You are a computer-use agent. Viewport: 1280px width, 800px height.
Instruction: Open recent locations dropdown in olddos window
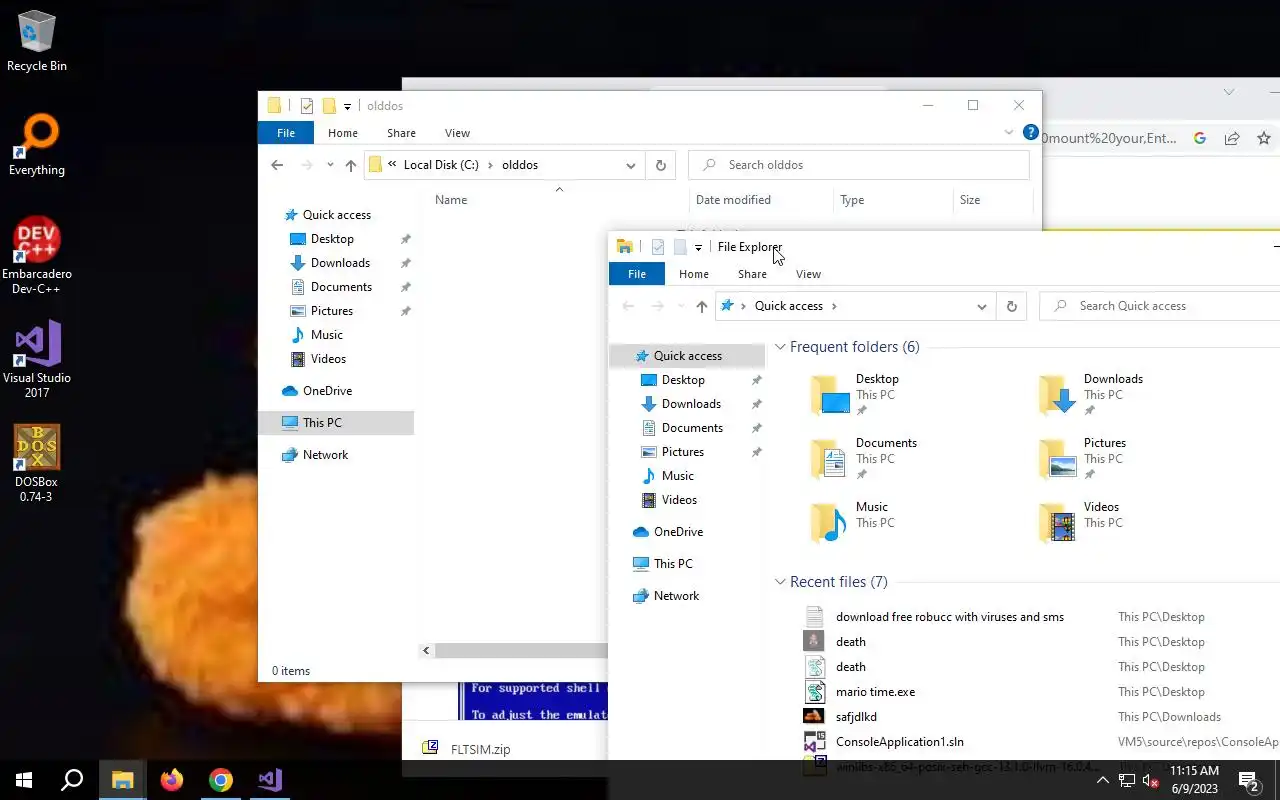click(330, 165)
